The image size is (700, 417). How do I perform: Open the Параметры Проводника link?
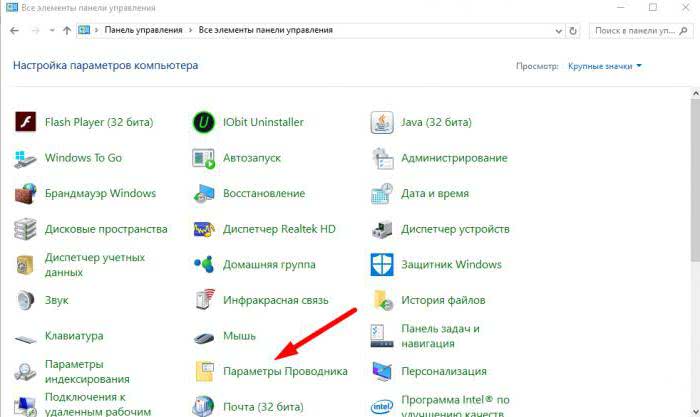tap(285, 371)
